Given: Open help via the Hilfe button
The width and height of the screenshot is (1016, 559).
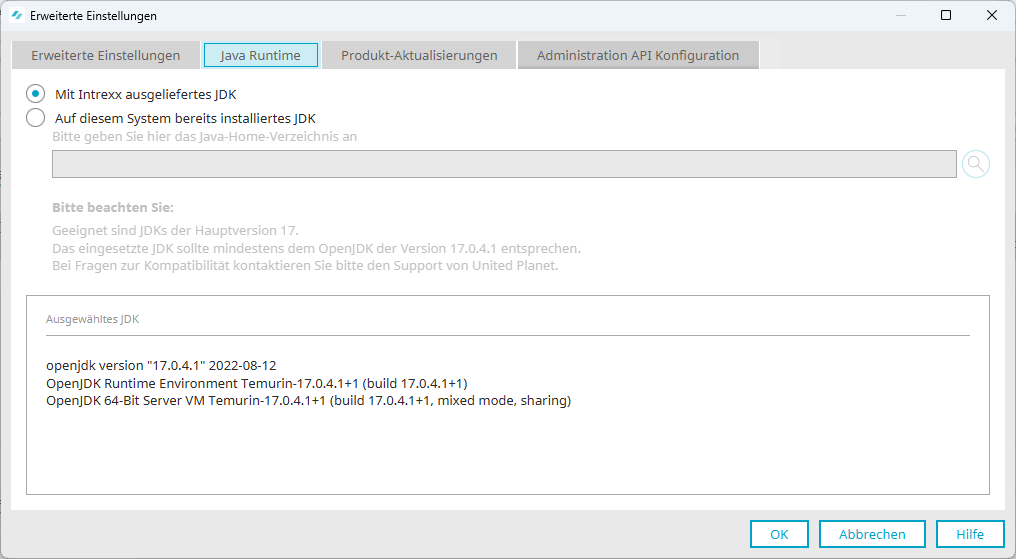Looking at the screenshot, I should point(969,534).
